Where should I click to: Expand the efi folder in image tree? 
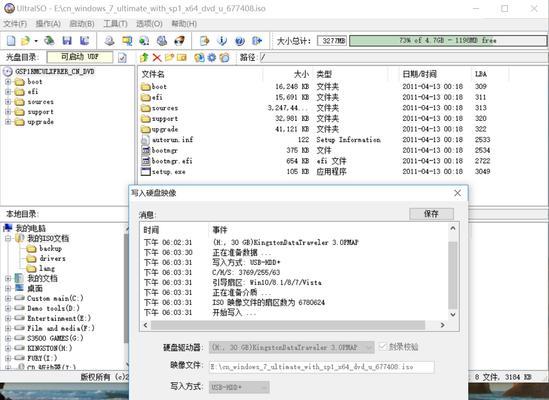8,92
